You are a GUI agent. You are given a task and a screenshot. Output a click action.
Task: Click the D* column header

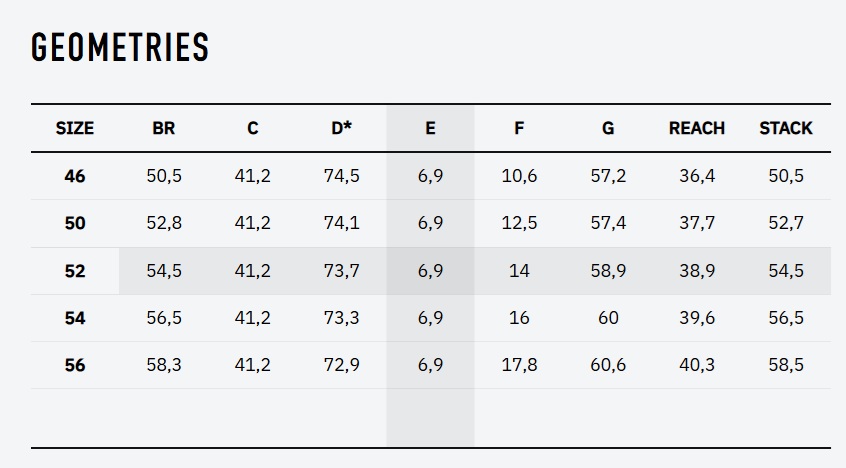pos(342,128)
